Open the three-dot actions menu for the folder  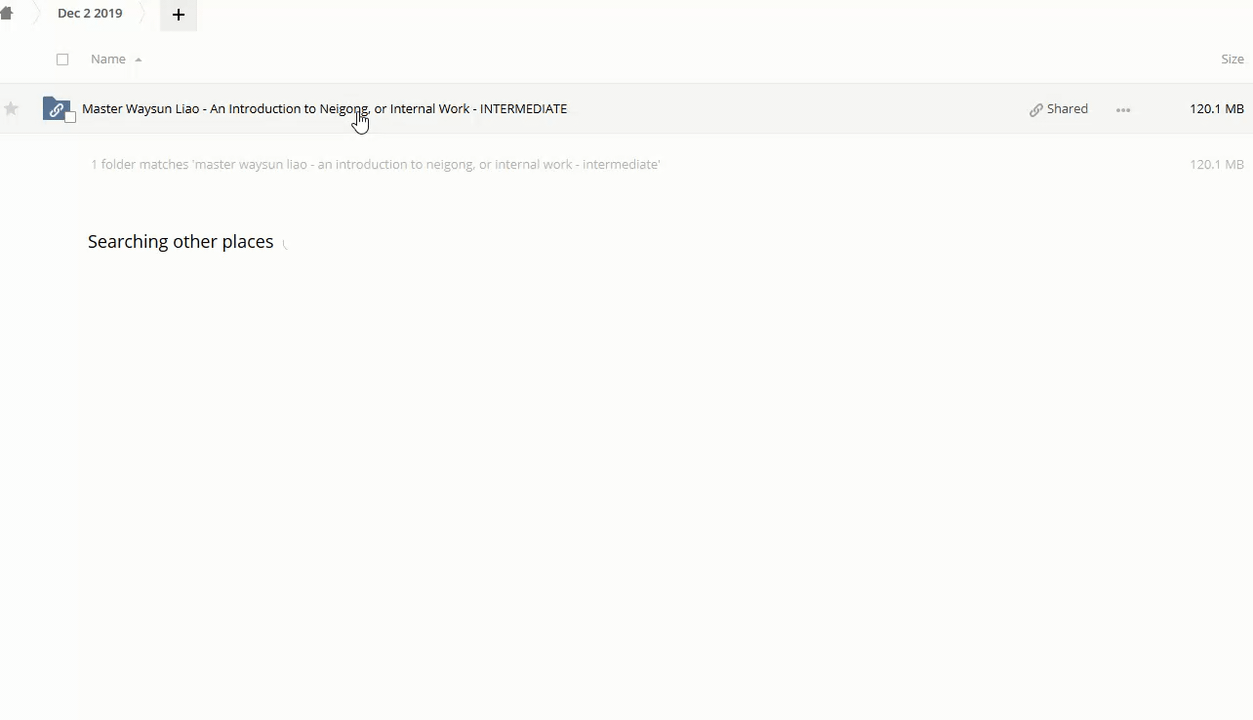[x=1123, y=110]
